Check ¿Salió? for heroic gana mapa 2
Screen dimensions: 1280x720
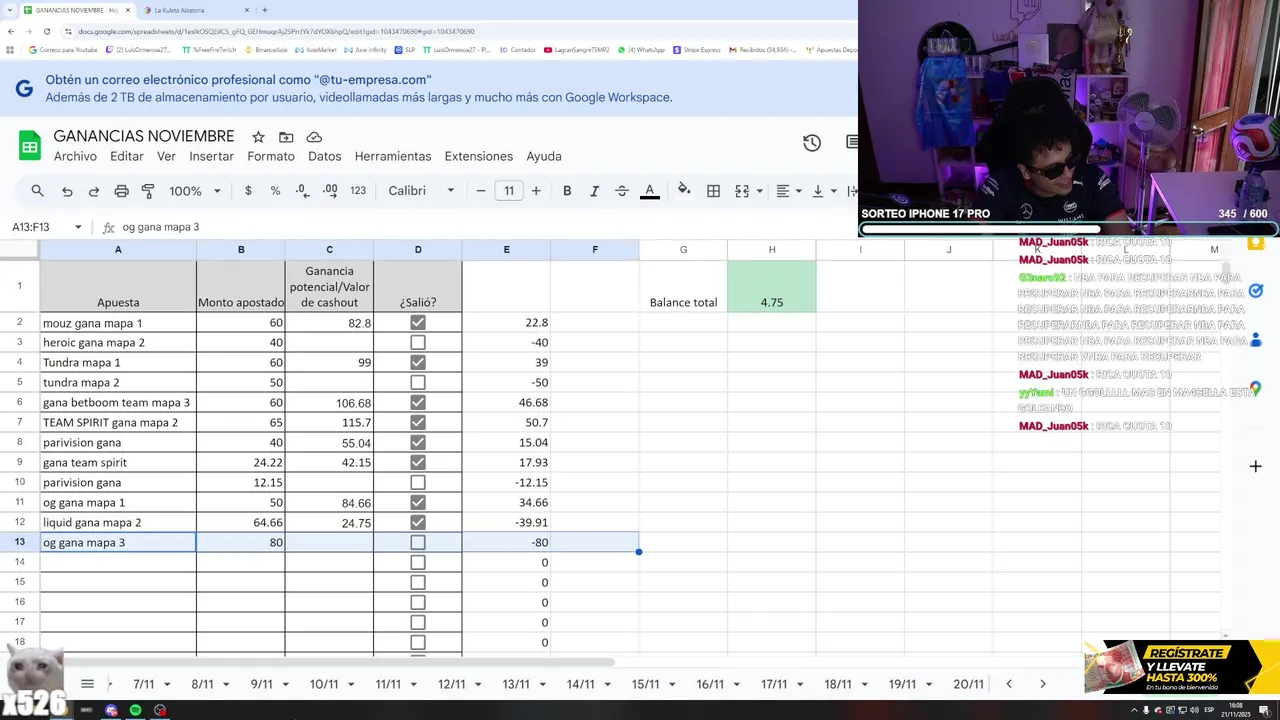(x=418, y=343)
